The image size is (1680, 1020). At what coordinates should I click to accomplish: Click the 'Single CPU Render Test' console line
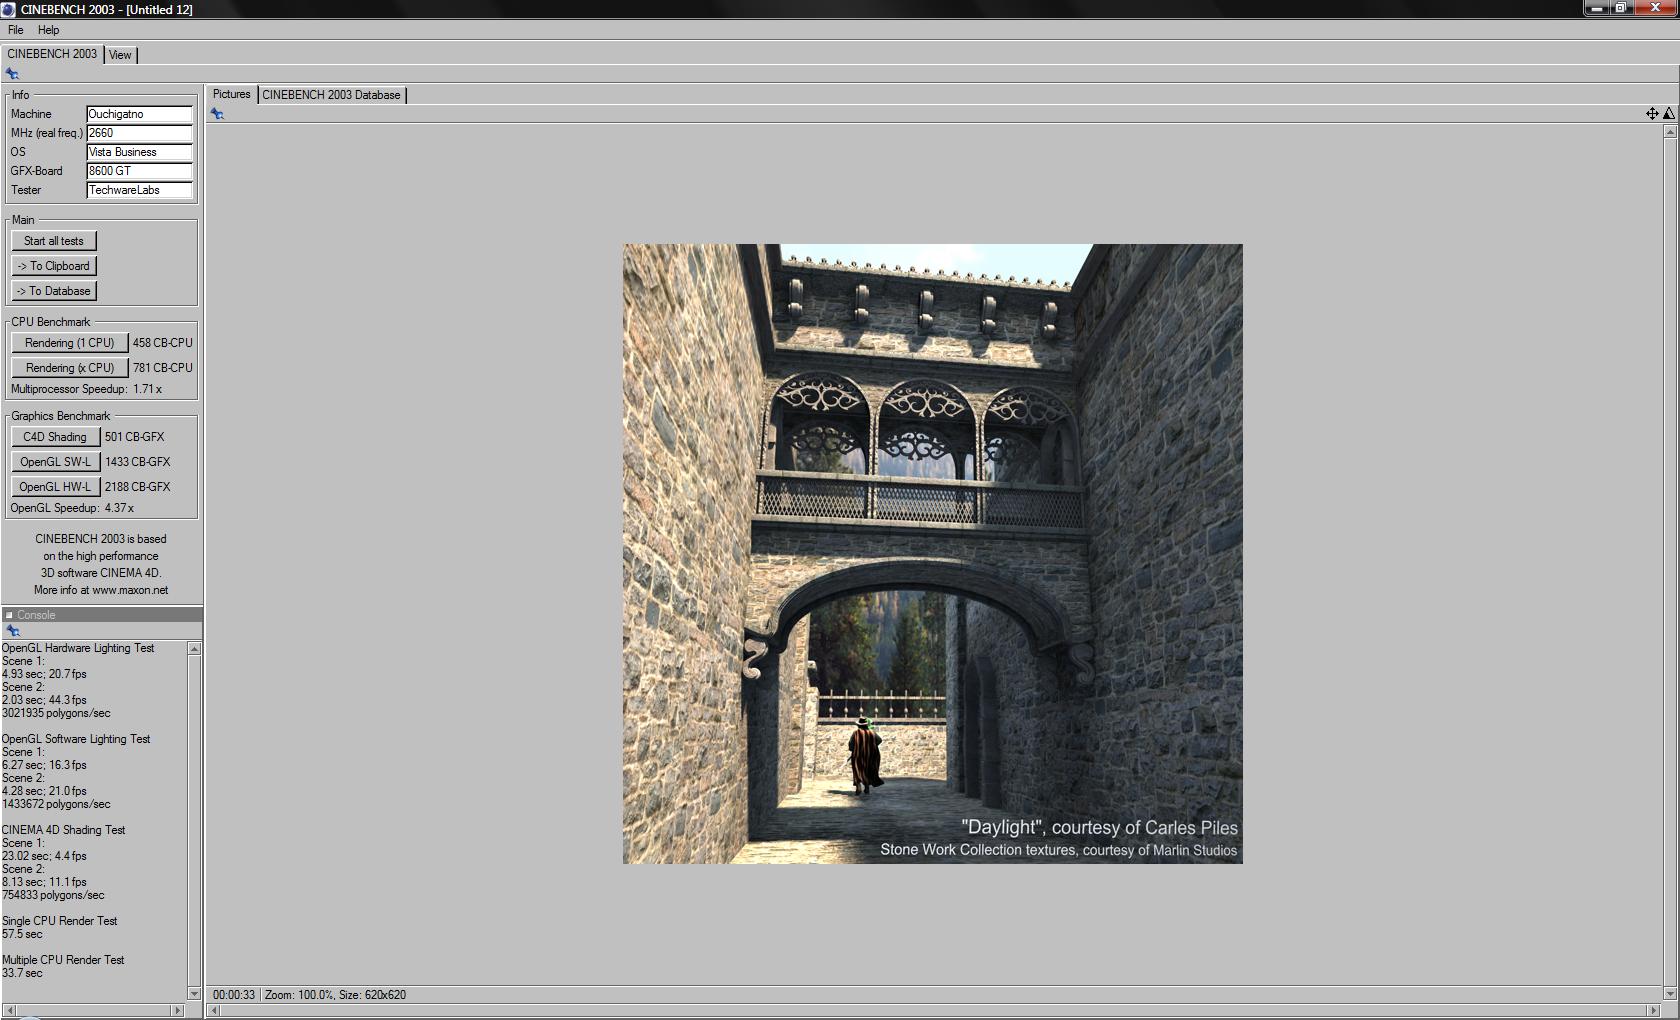[x=59, y=921]
